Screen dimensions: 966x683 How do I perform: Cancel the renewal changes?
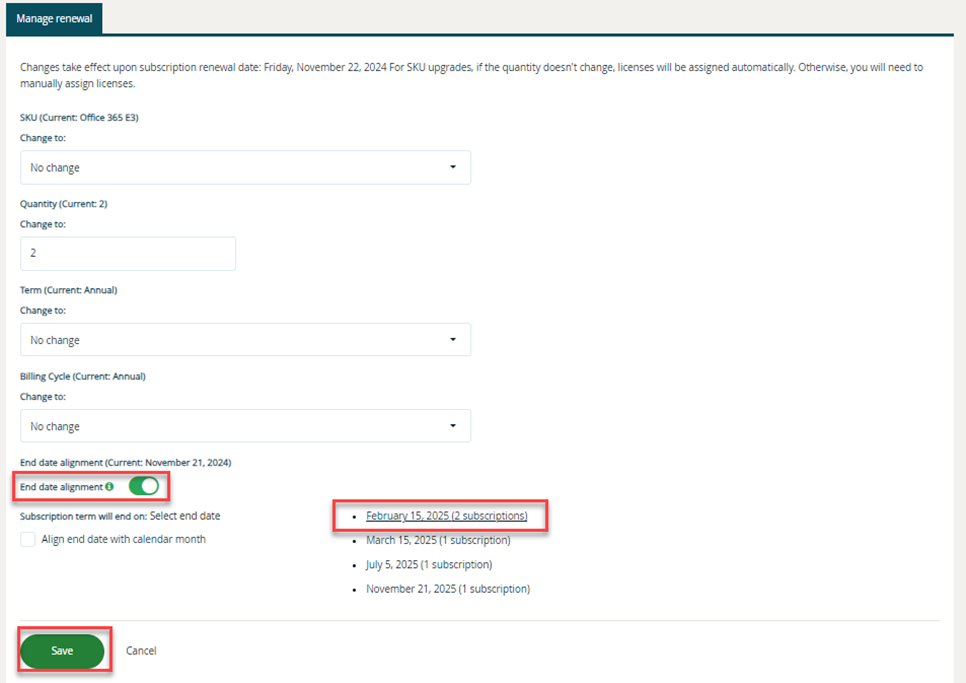[141, 651]
